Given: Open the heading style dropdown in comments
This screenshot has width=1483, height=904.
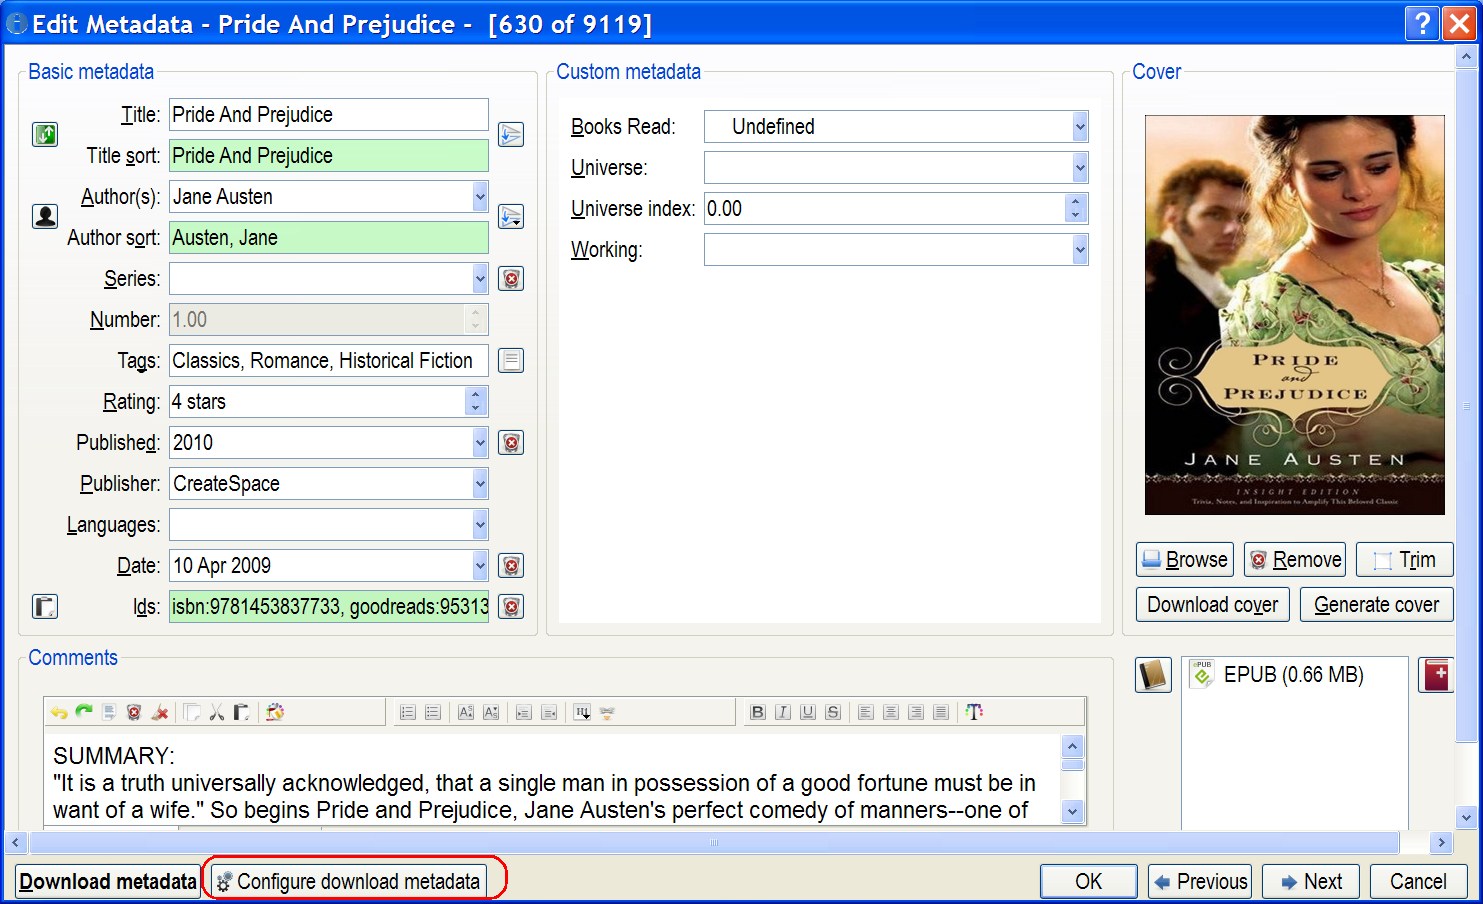Looking at the screenshot, I should click(x=582, y=712).
